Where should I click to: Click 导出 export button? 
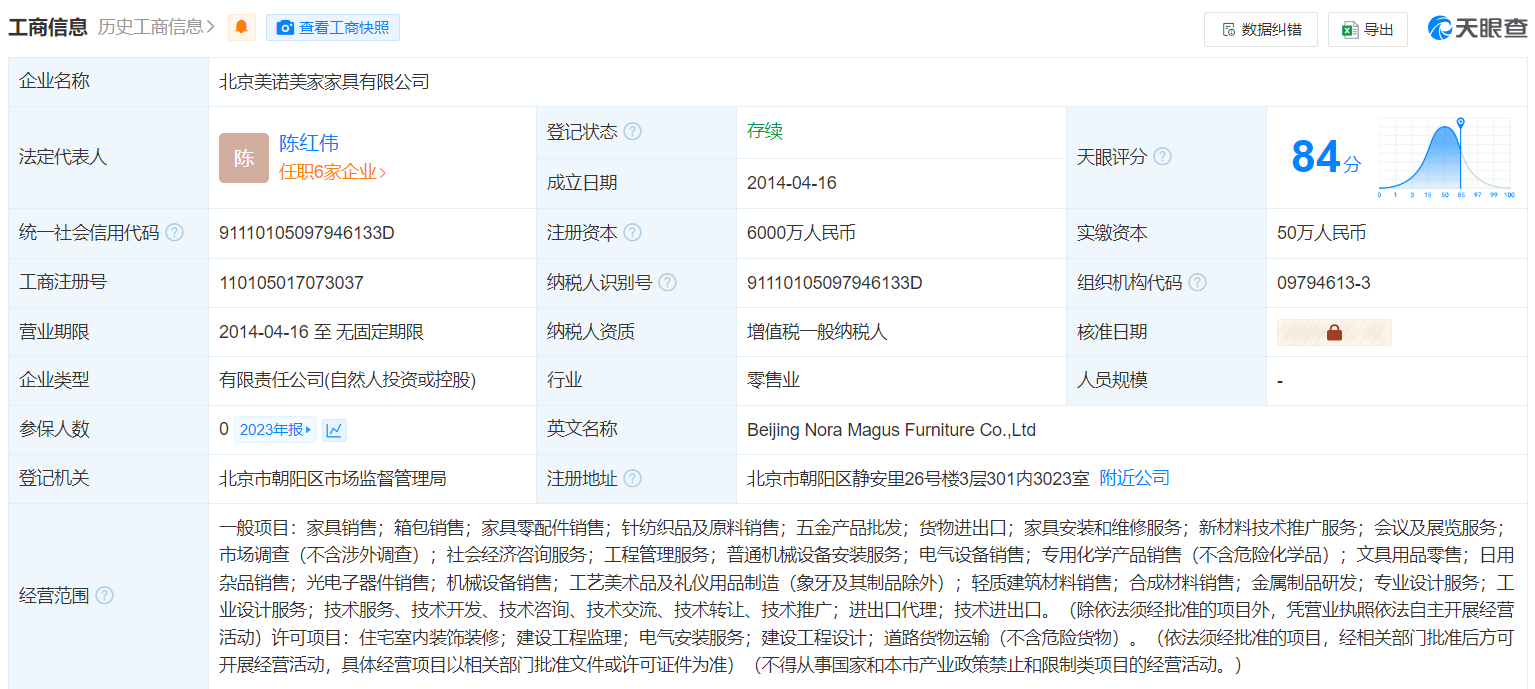tap(1368, 29)
